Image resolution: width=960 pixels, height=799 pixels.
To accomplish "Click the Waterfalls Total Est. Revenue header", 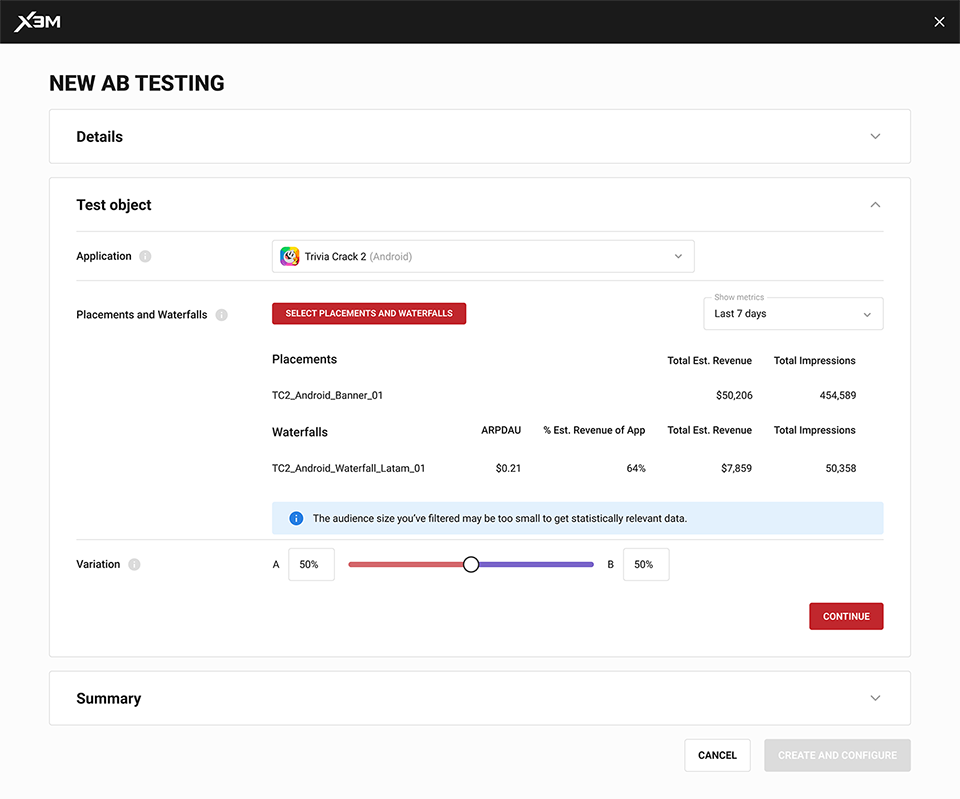I will pos(710,430).
